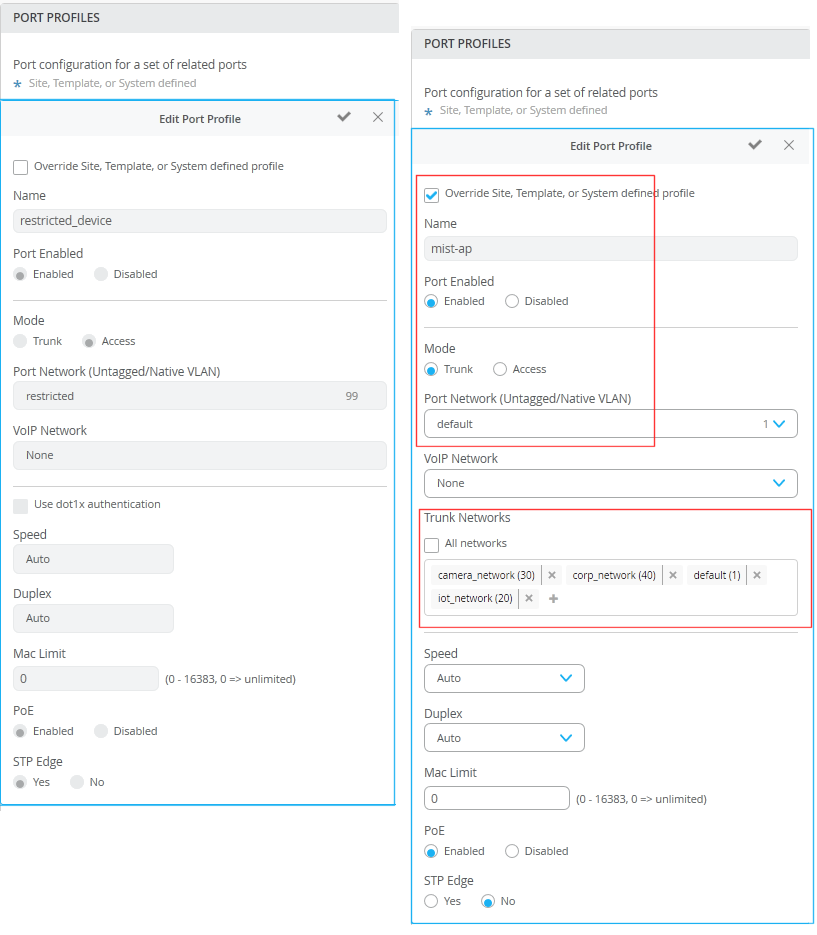Open the Speed Auto dropdown for mist-ap
817x935 pixels.
click(504, 678)
